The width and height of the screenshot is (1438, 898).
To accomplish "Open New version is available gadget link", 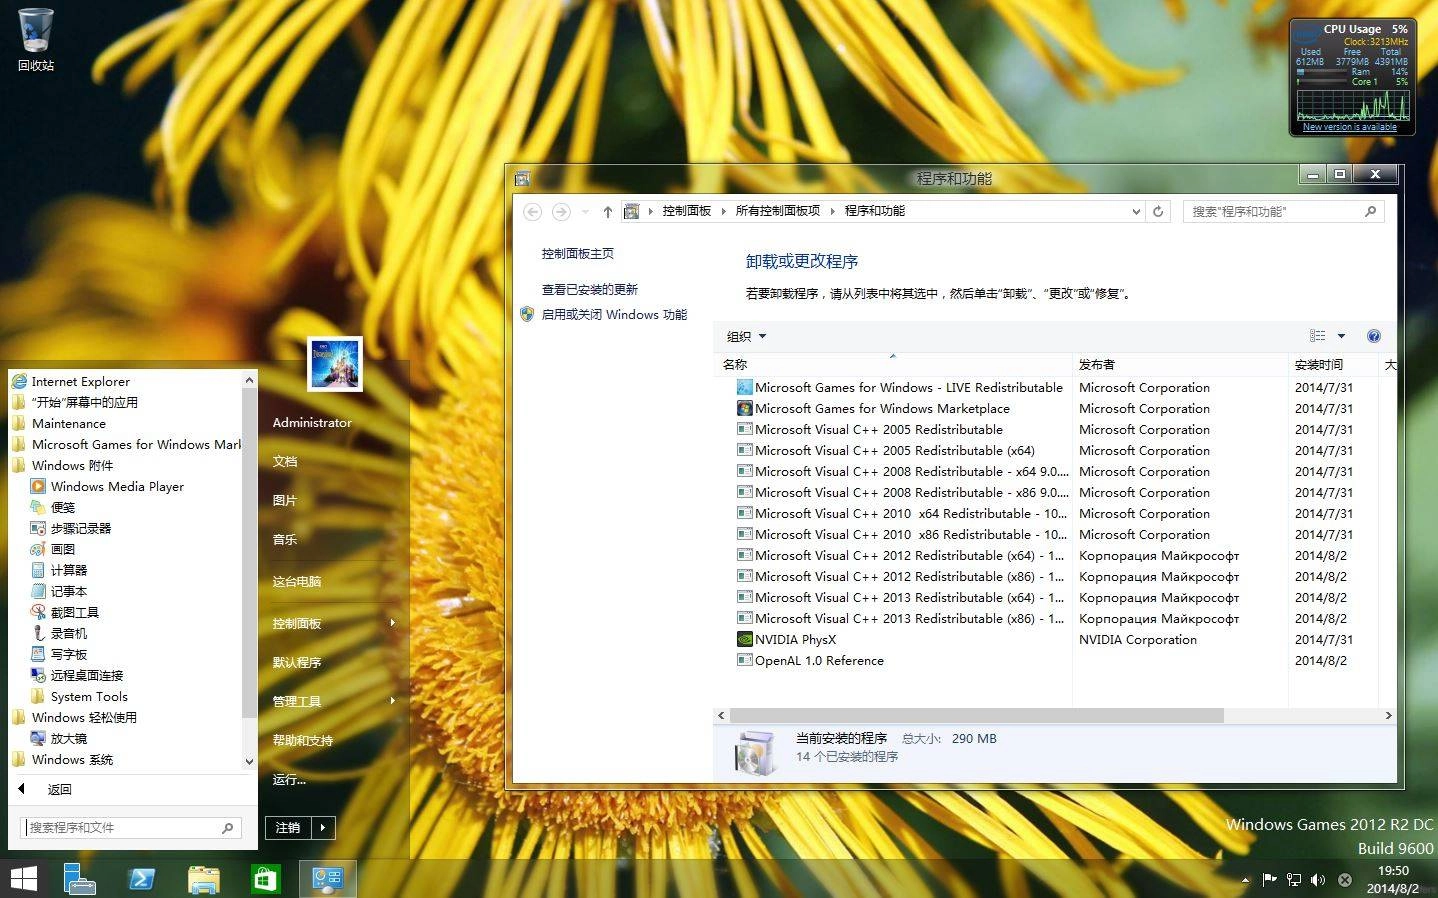I will click(x=1350, y=127).
